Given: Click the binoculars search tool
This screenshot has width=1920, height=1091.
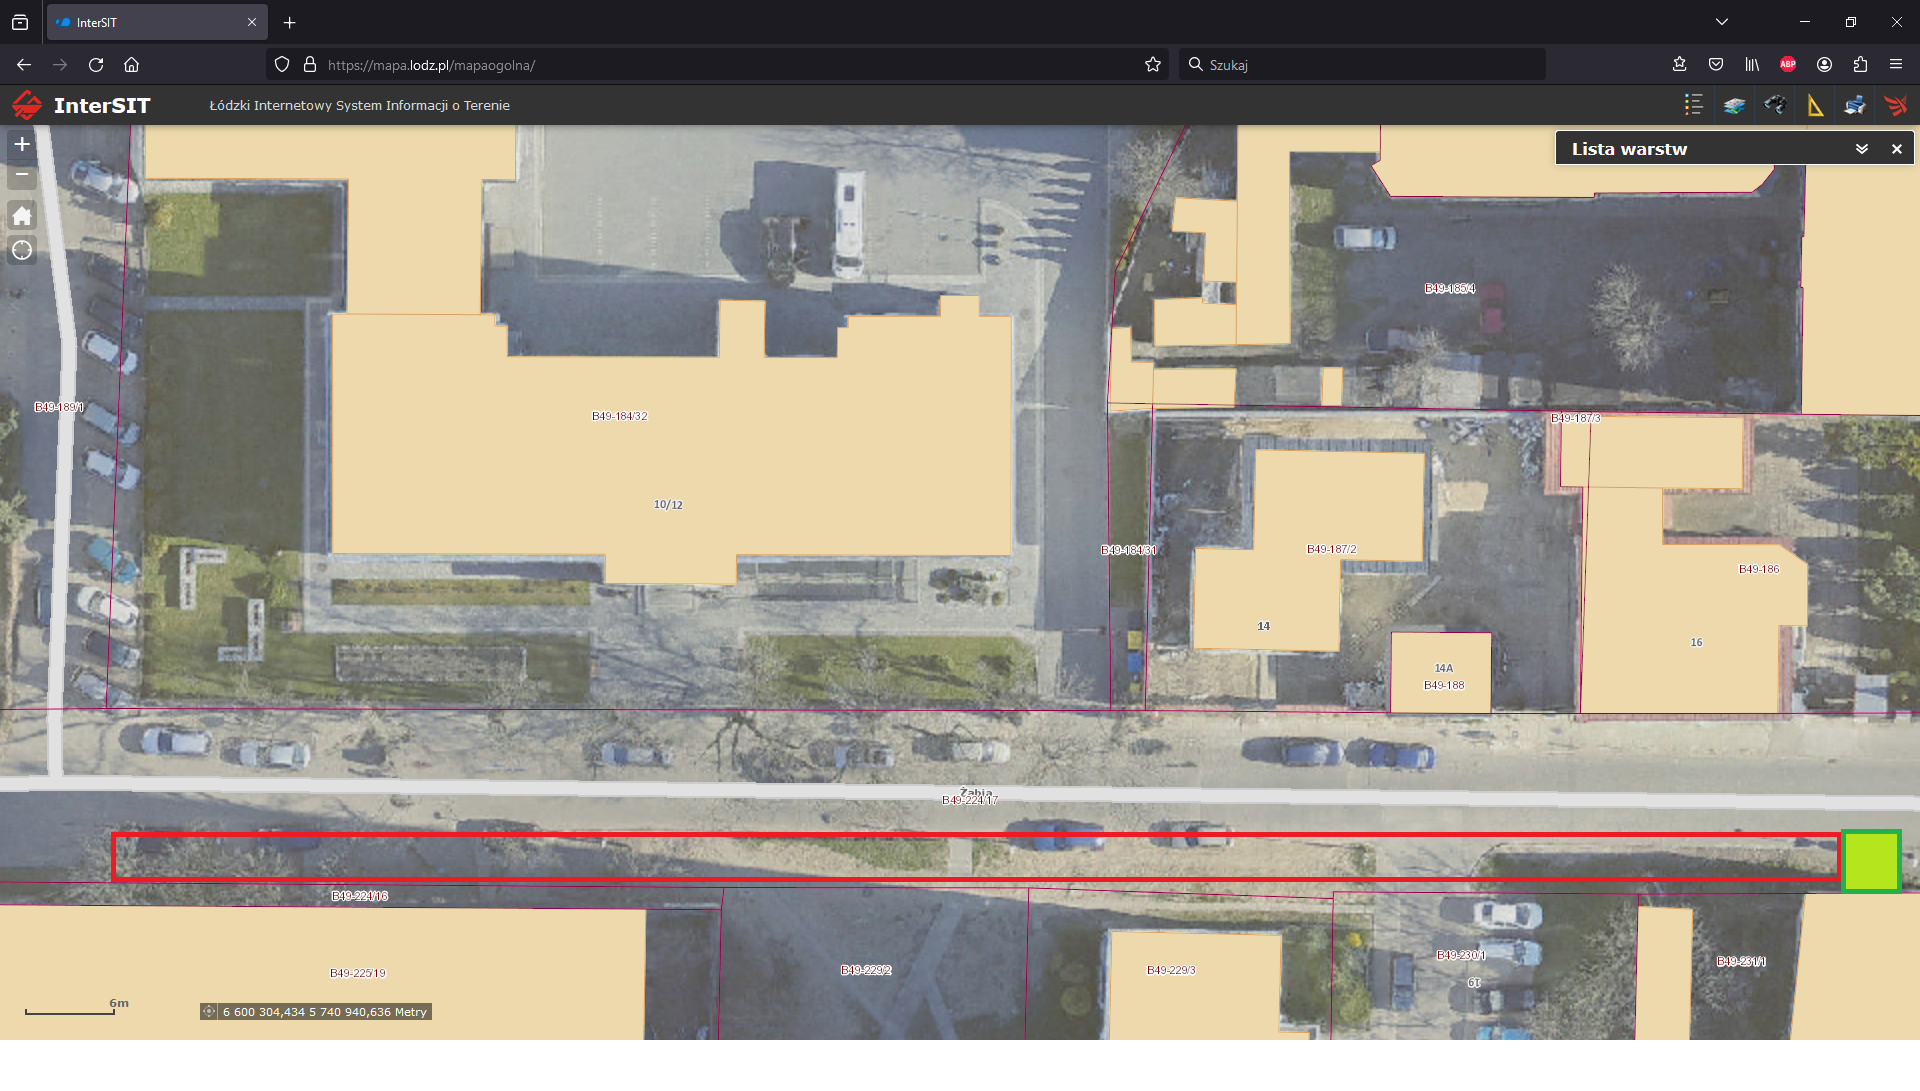Looking at the screenshot, I should [x=1775, y=105].
